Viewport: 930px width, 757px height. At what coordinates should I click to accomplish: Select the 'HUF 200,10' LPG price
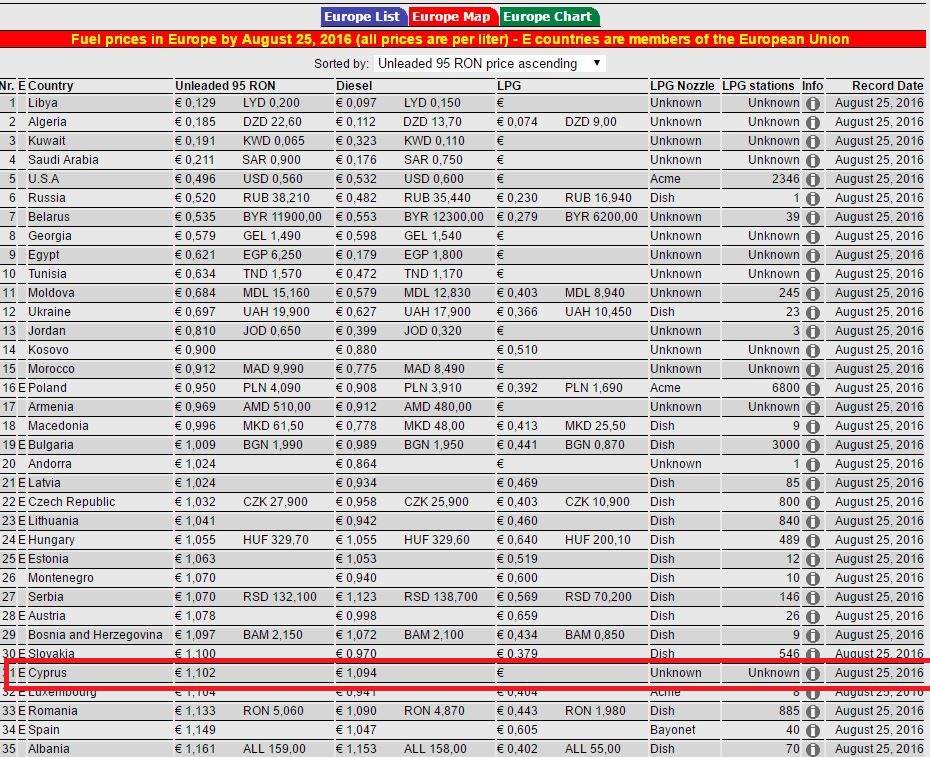(x=597, y=539)
